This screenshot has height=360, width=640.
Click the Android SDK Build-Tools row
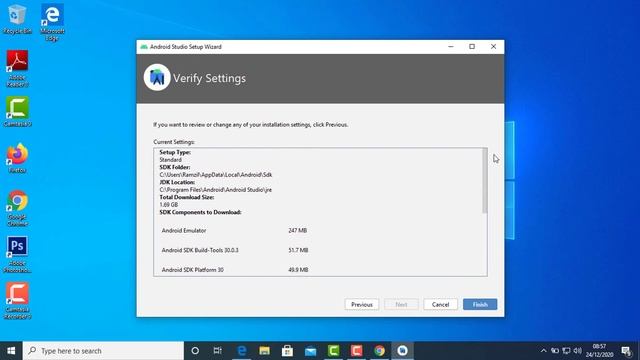234,250
